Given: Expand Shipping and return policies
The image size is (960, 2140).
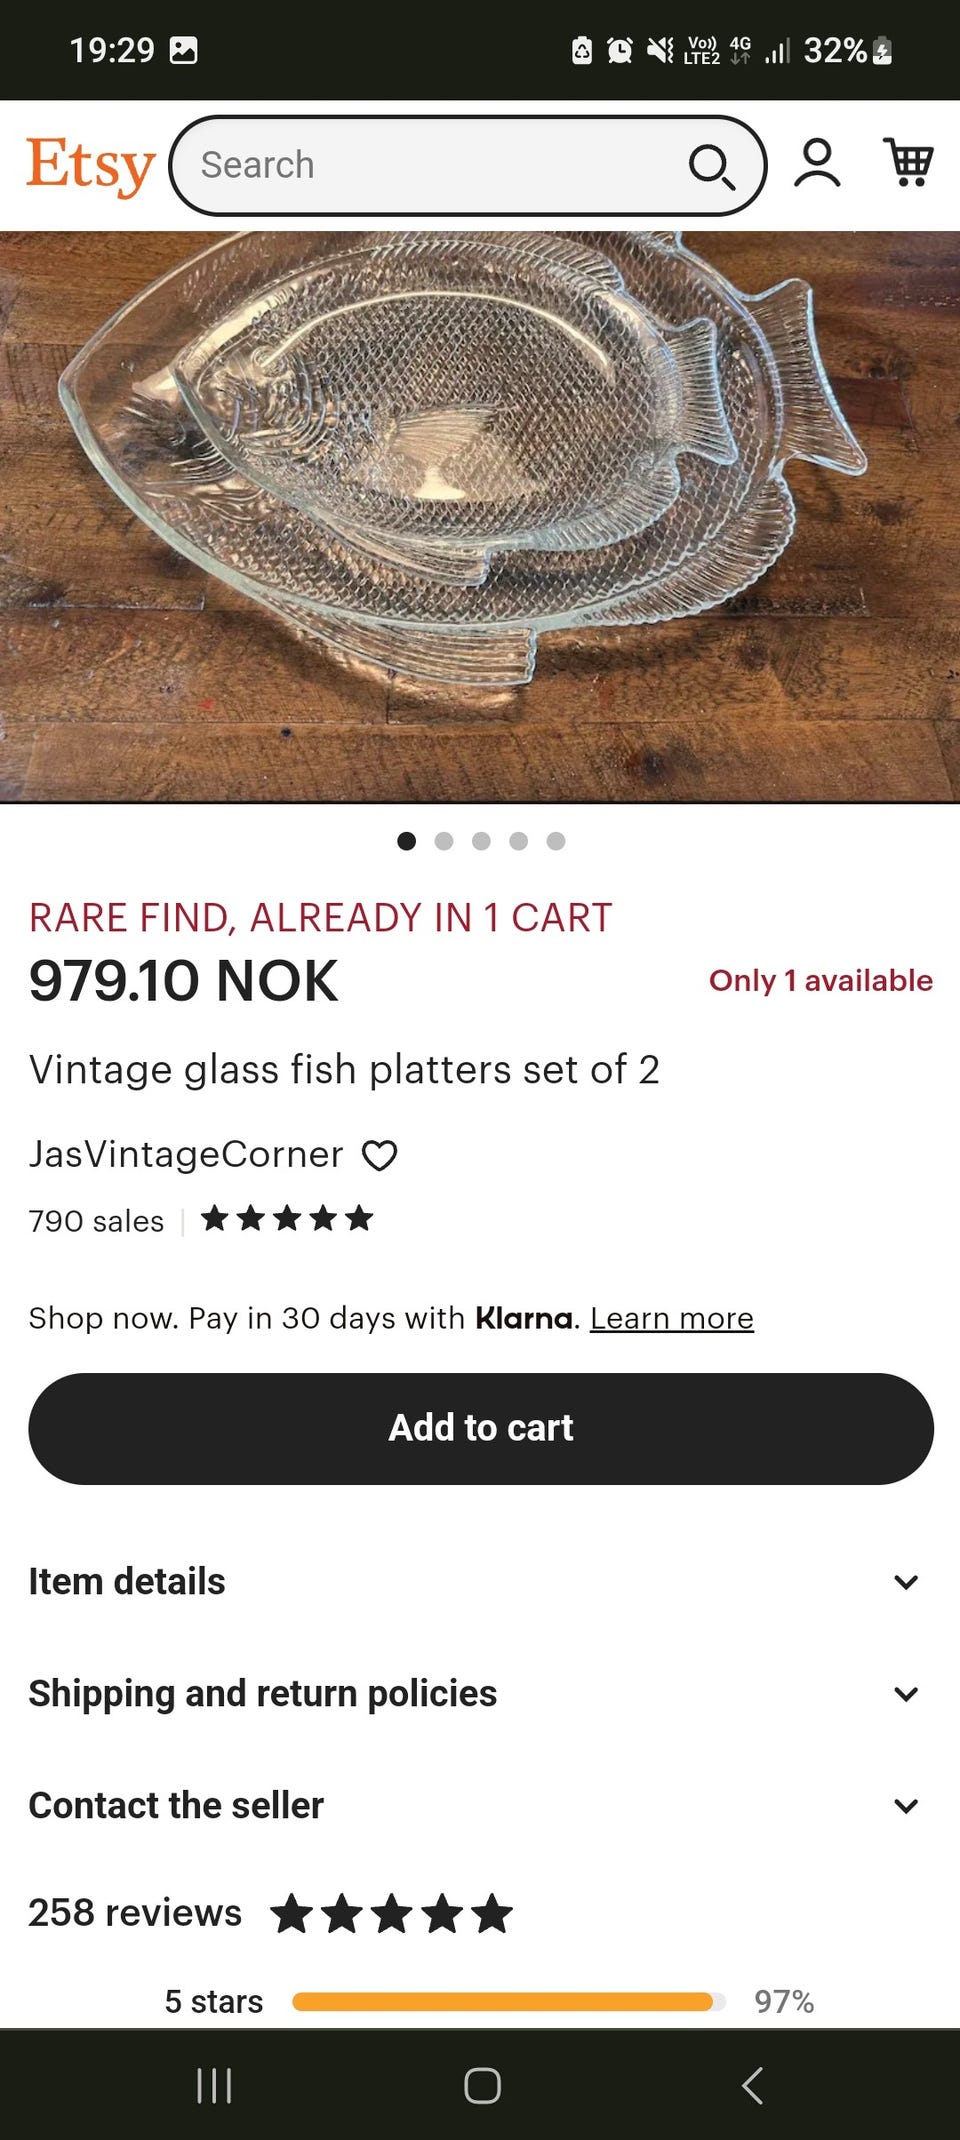Looking at the screenshot, I should (480, 1694).
